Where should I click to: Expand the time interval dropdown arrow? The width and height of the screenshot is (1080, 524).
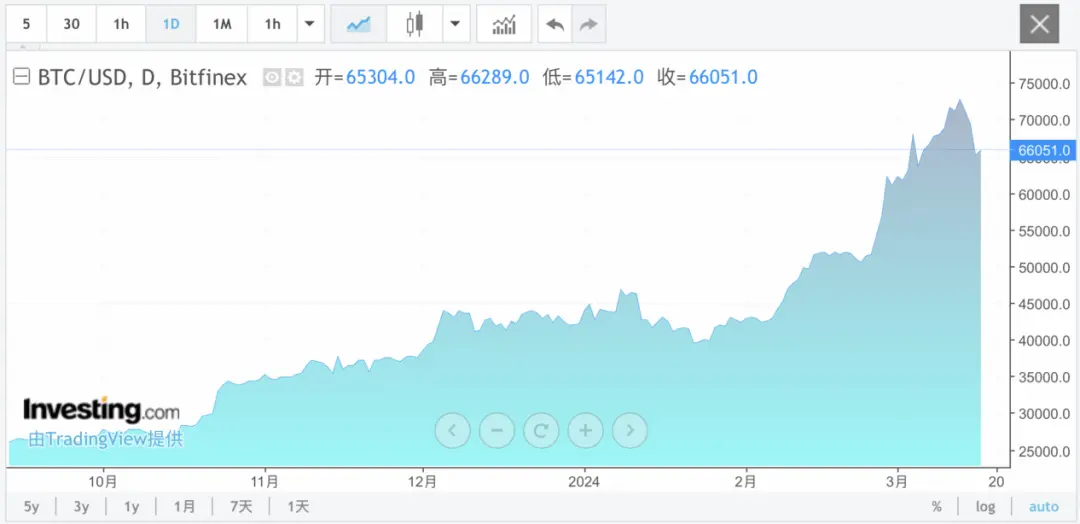point(309,24)
